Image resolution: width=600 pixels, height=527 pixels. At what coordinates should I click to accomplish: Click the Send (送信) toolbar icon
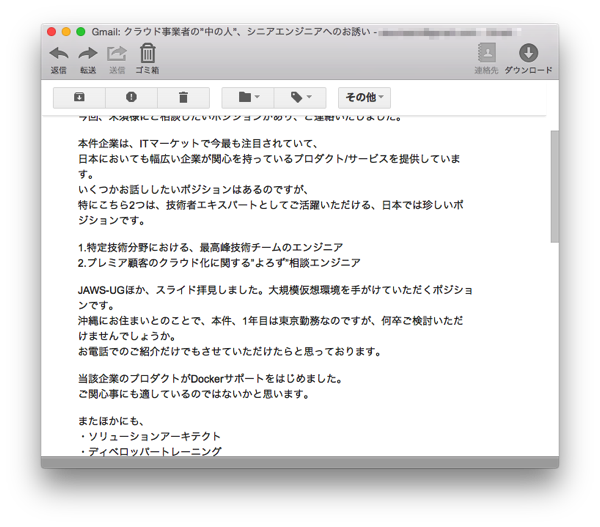(117, 53)
